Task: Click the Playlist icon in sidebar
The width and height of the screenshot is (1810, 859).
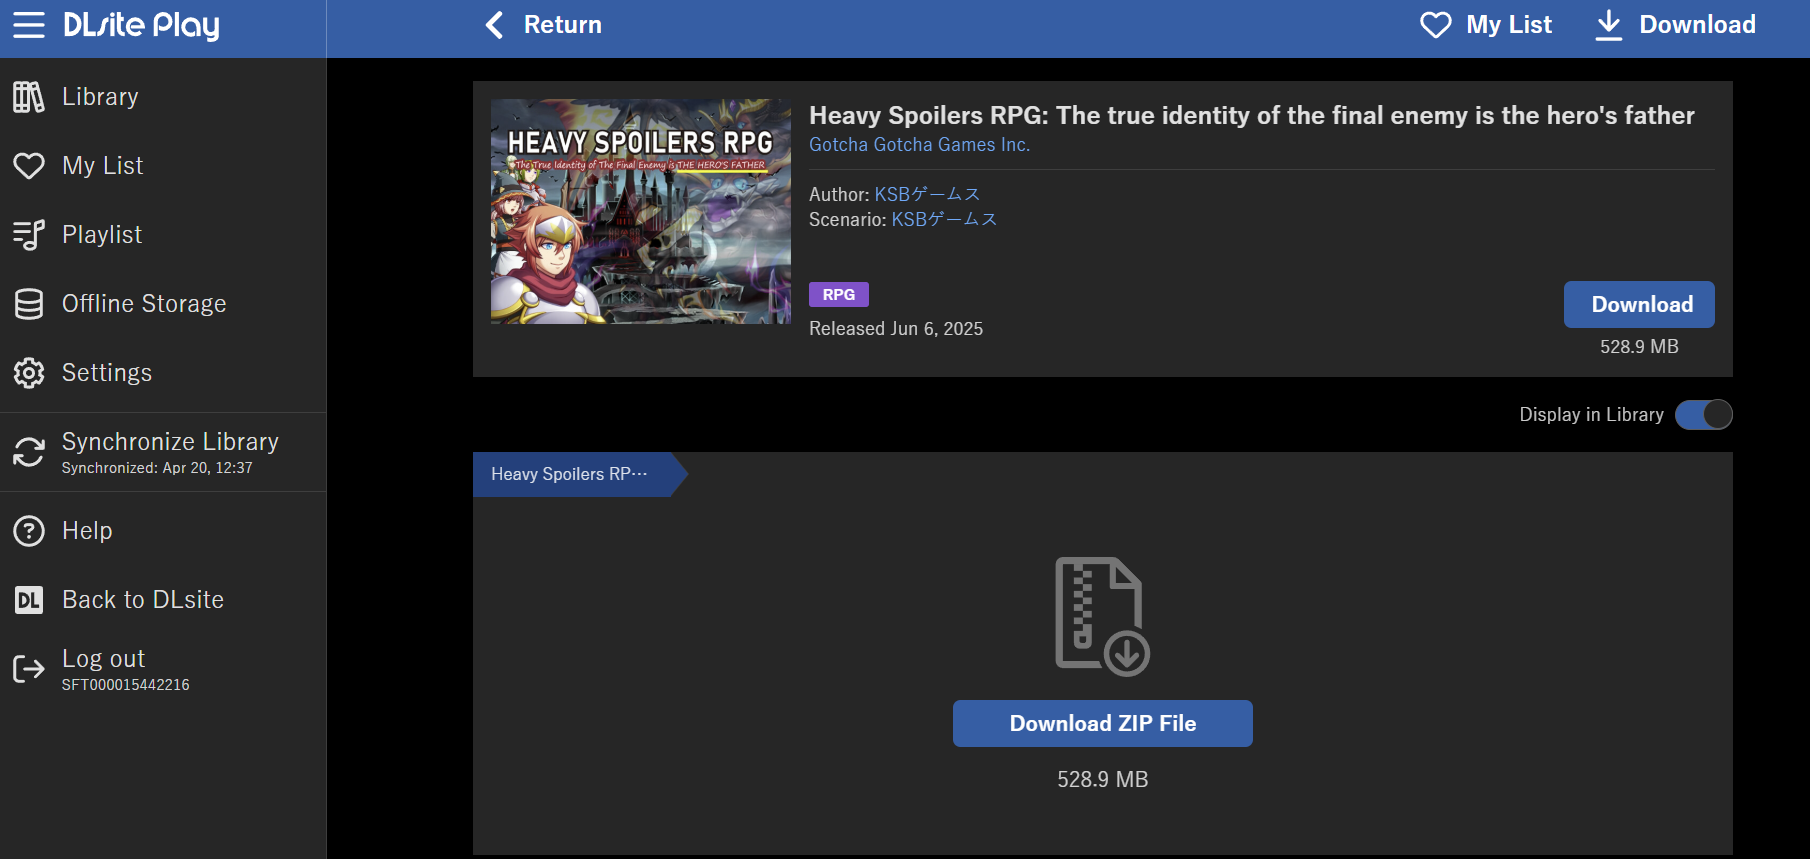Action: pyautogui.click(x=29, y=235)
